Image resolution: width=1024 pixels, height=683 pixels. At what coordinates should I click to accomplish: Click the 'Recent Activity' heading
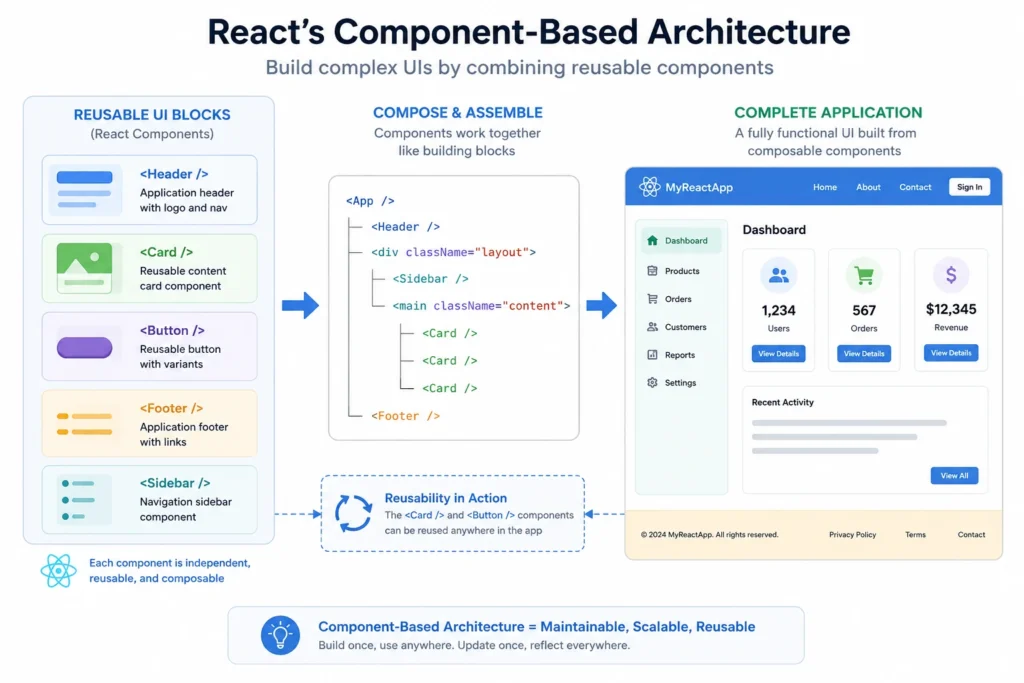[782, 402]
